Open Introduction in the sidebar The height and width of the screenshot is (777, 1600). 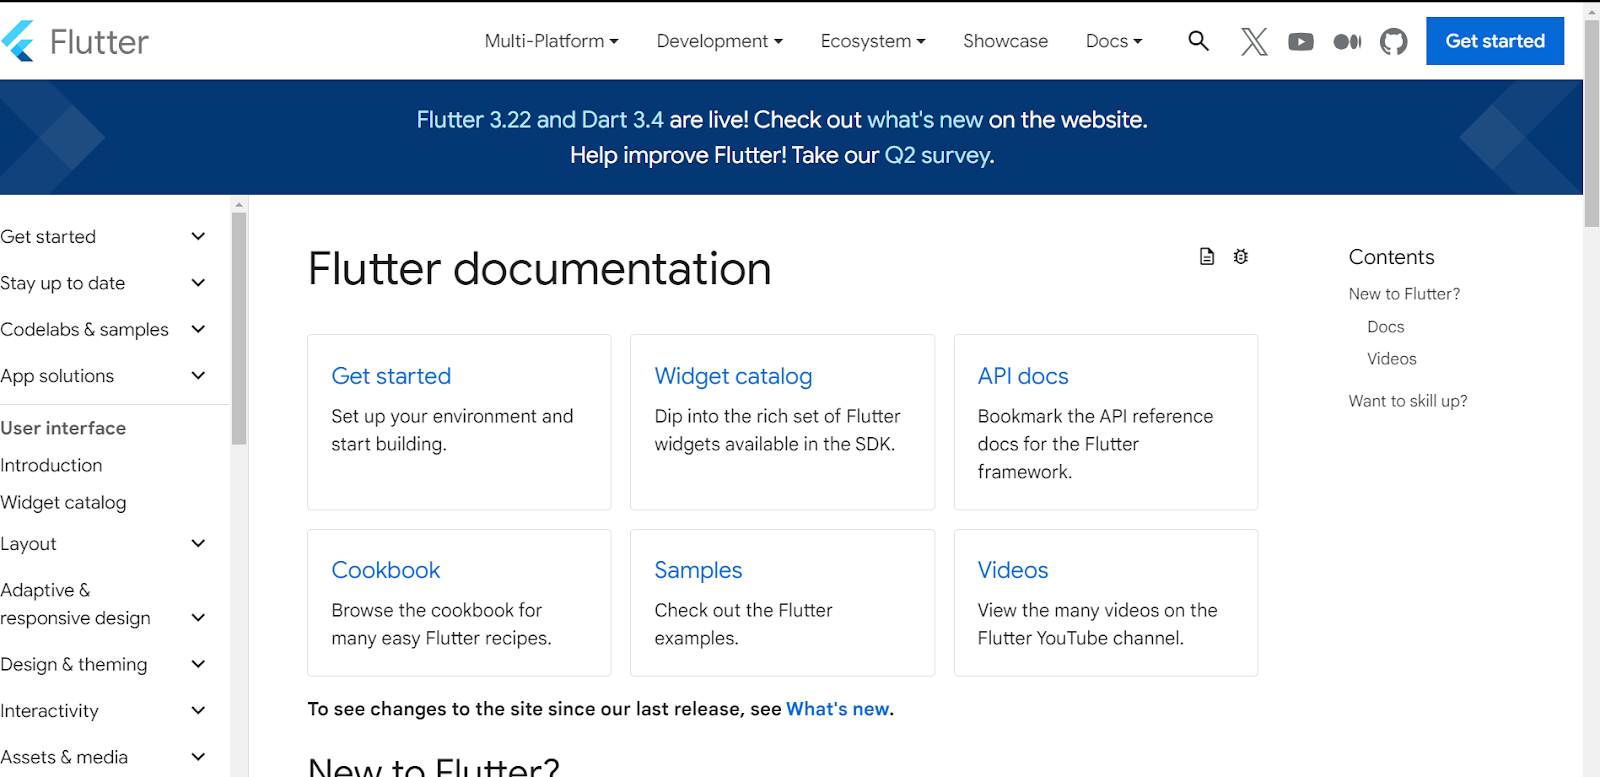click(x=51, y=465)
